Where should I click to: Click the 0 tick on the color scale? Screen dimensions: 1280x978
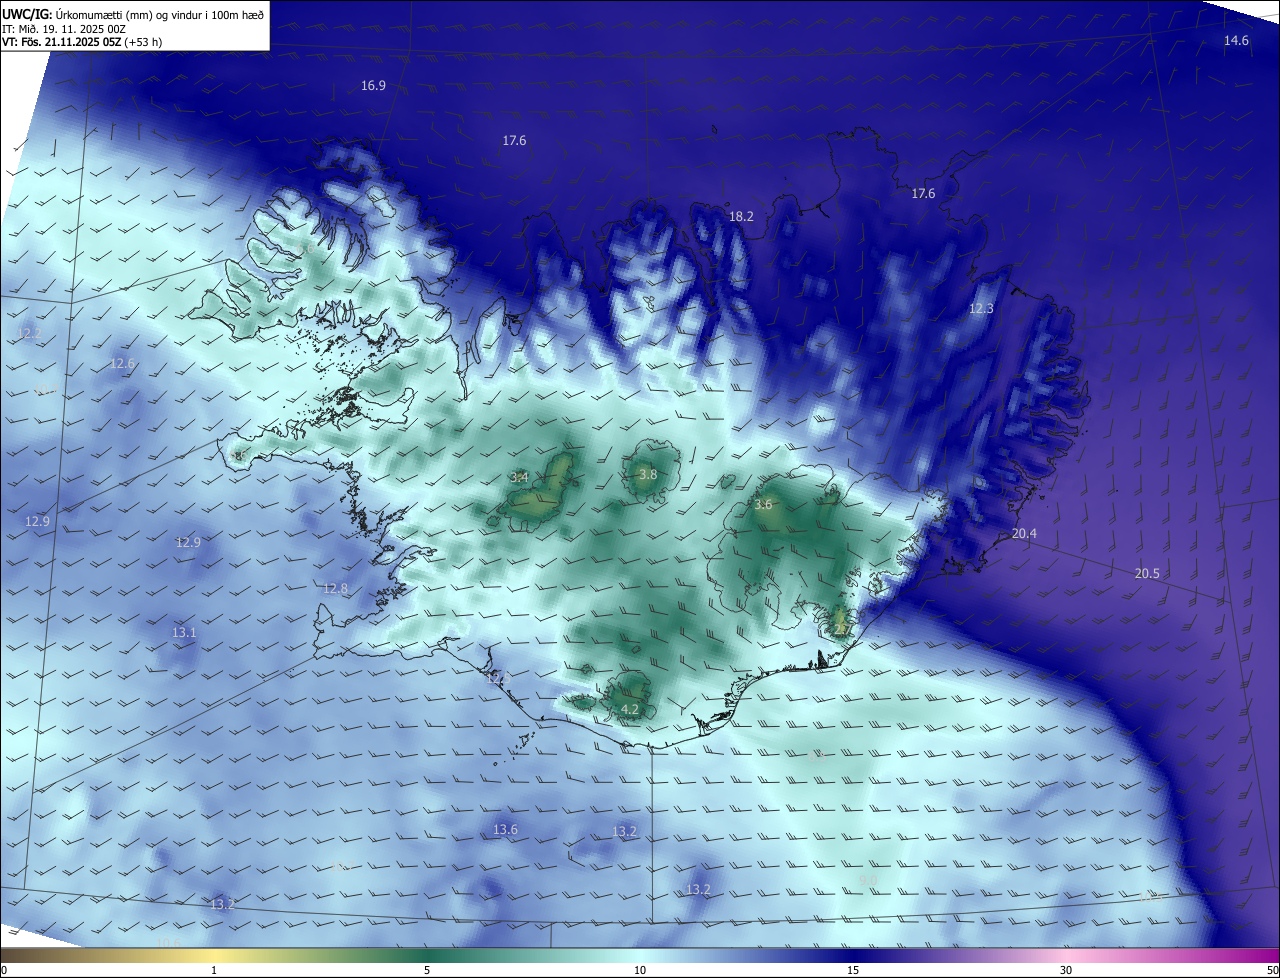[x=4, y=970]
